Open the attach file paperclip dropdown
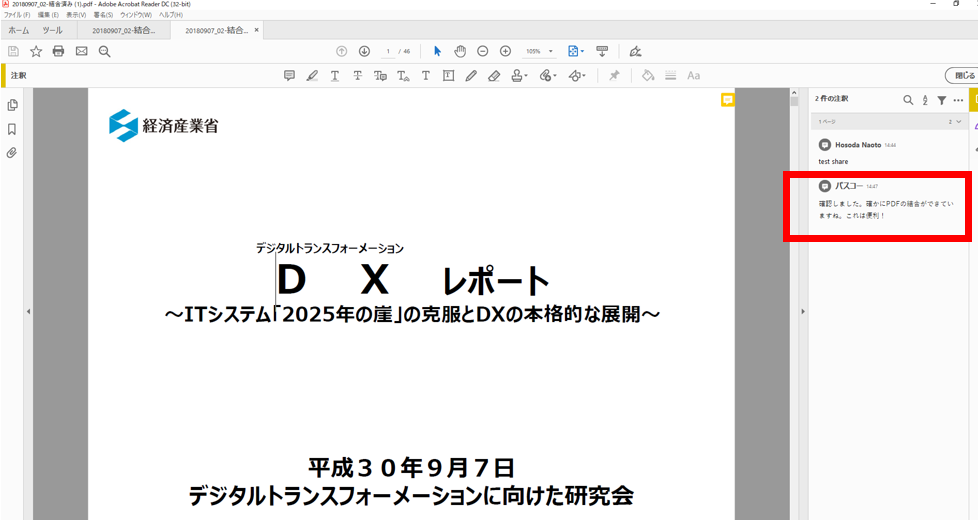 548,75
